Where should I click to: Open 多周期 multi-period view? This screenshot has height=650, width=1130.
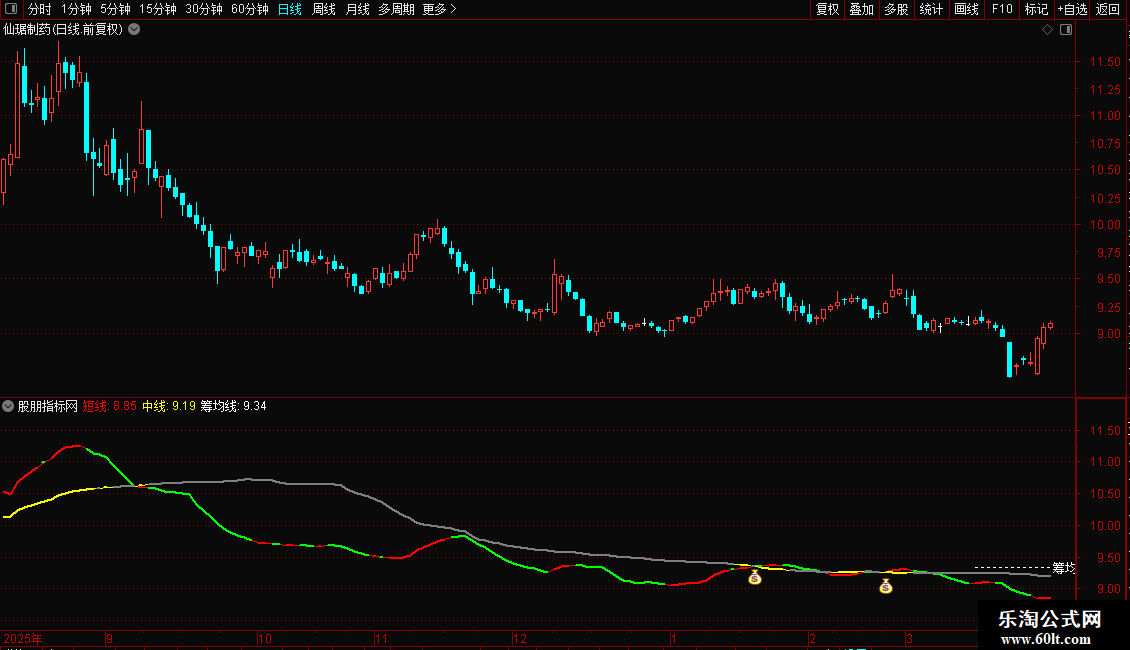pos(396,9)
